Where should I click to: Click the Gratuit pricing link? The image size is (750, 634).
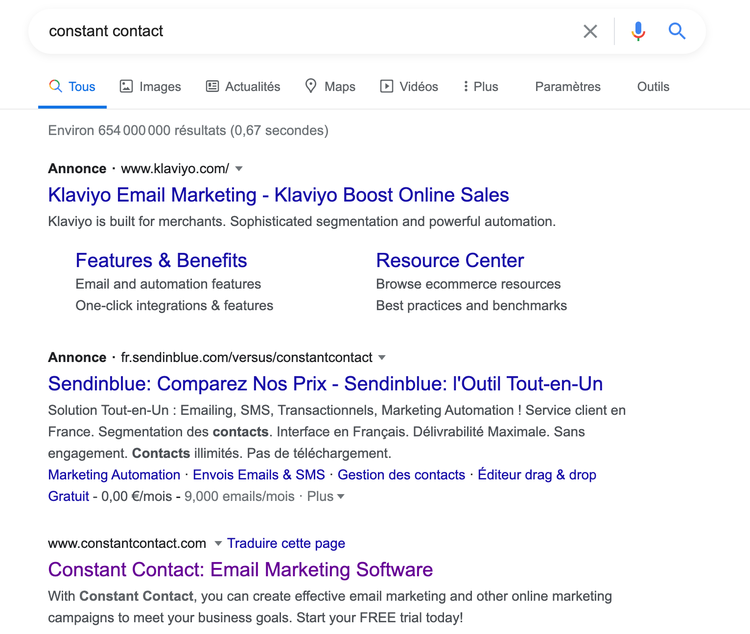coord(68,496)
